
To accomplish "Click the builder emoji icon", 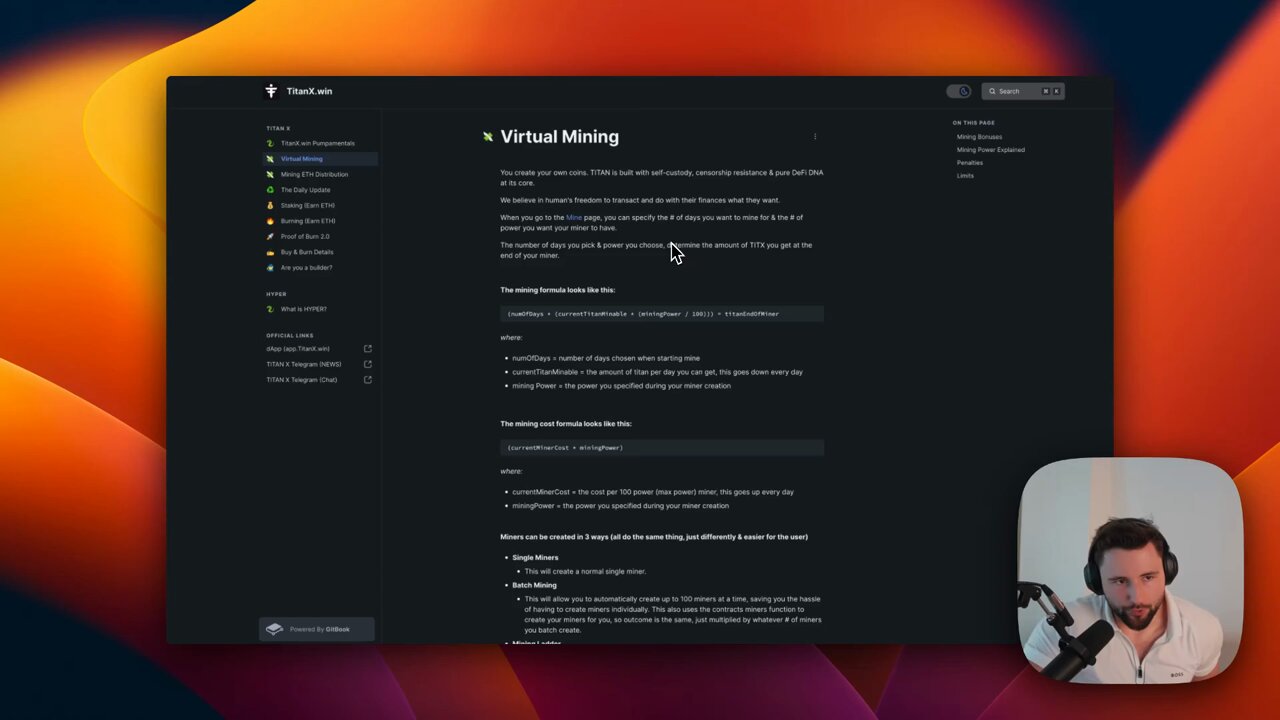I will 270,267.
